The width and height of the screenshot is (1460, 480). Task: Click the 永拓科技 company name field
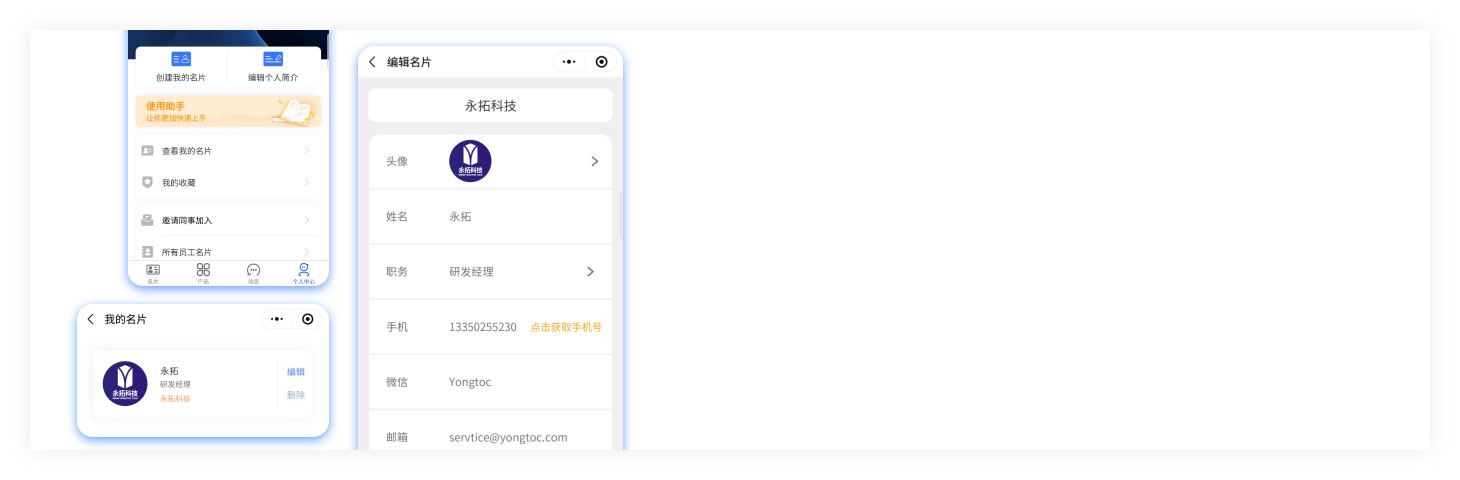coord(490,105)
